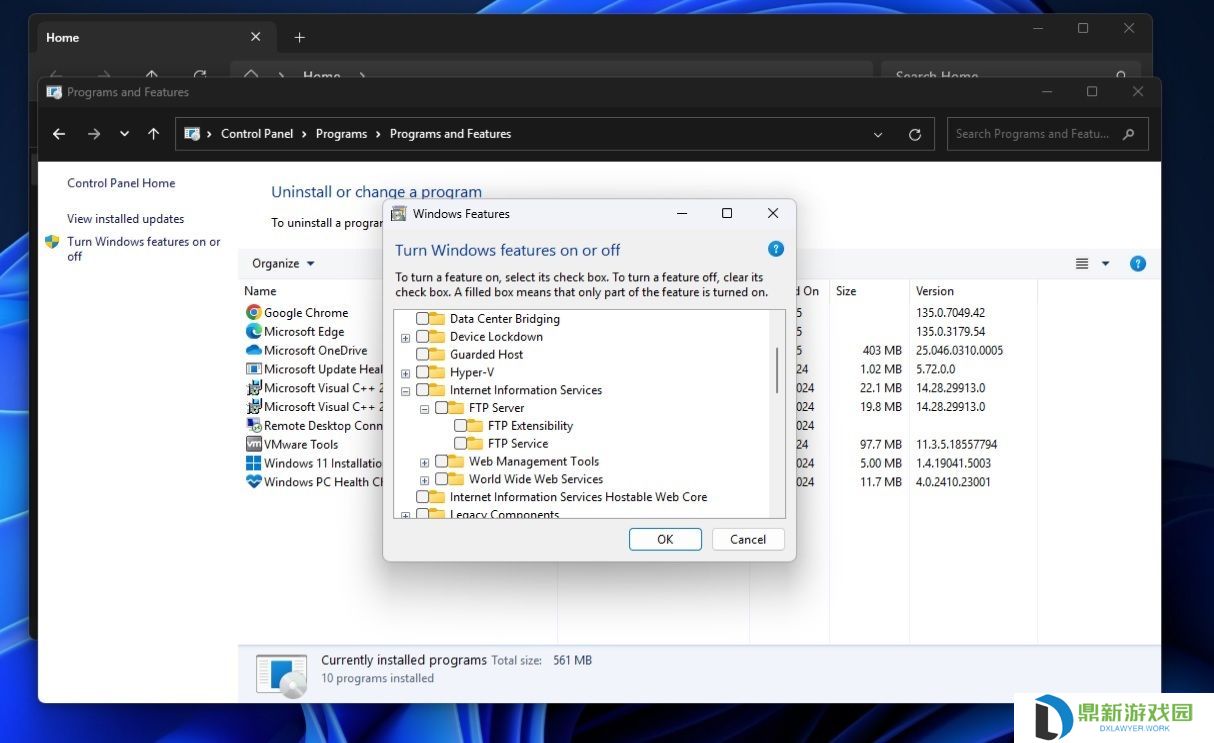This screenshot has width=1214, height=743.
Task: Click the search magnifier in Programs search box
Action: pyautogui.click(x=1130, y=134)
